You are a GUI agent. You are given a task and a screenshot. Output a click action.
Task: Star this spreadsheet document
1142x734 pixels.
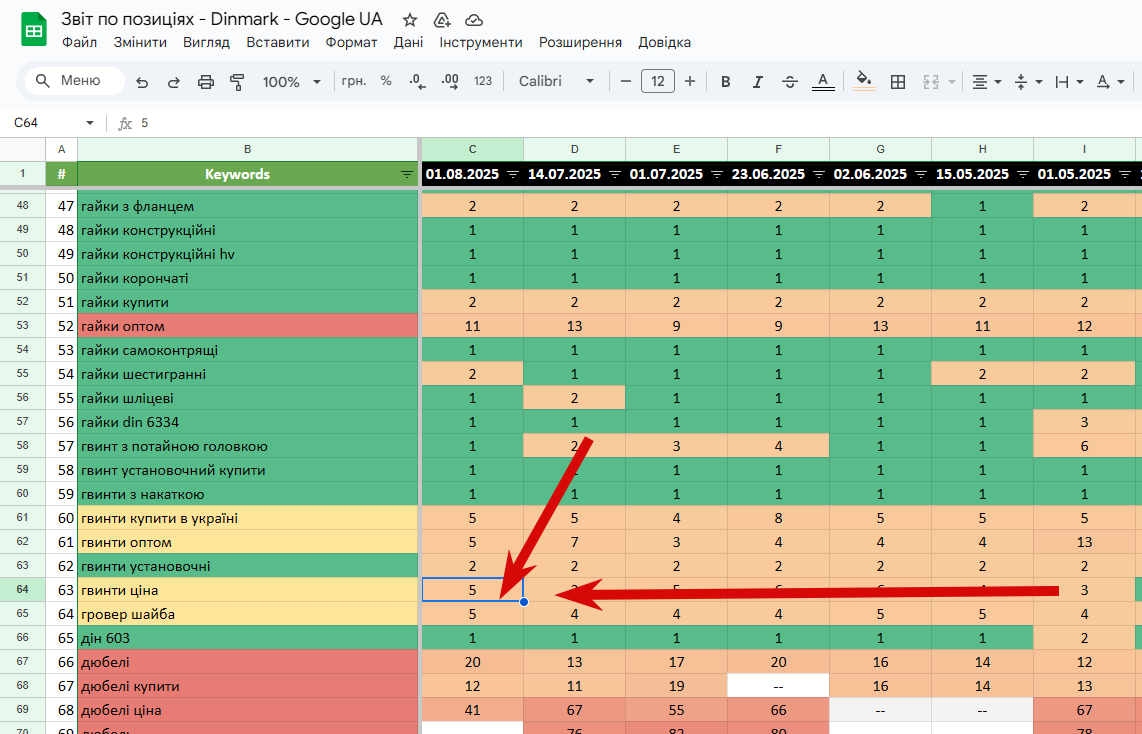pyautogui.click(x=410, y=20)
